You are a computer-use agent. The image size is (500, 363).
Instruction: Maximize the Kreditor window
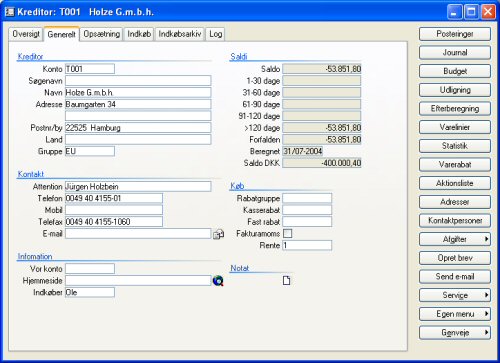[471, 12]
